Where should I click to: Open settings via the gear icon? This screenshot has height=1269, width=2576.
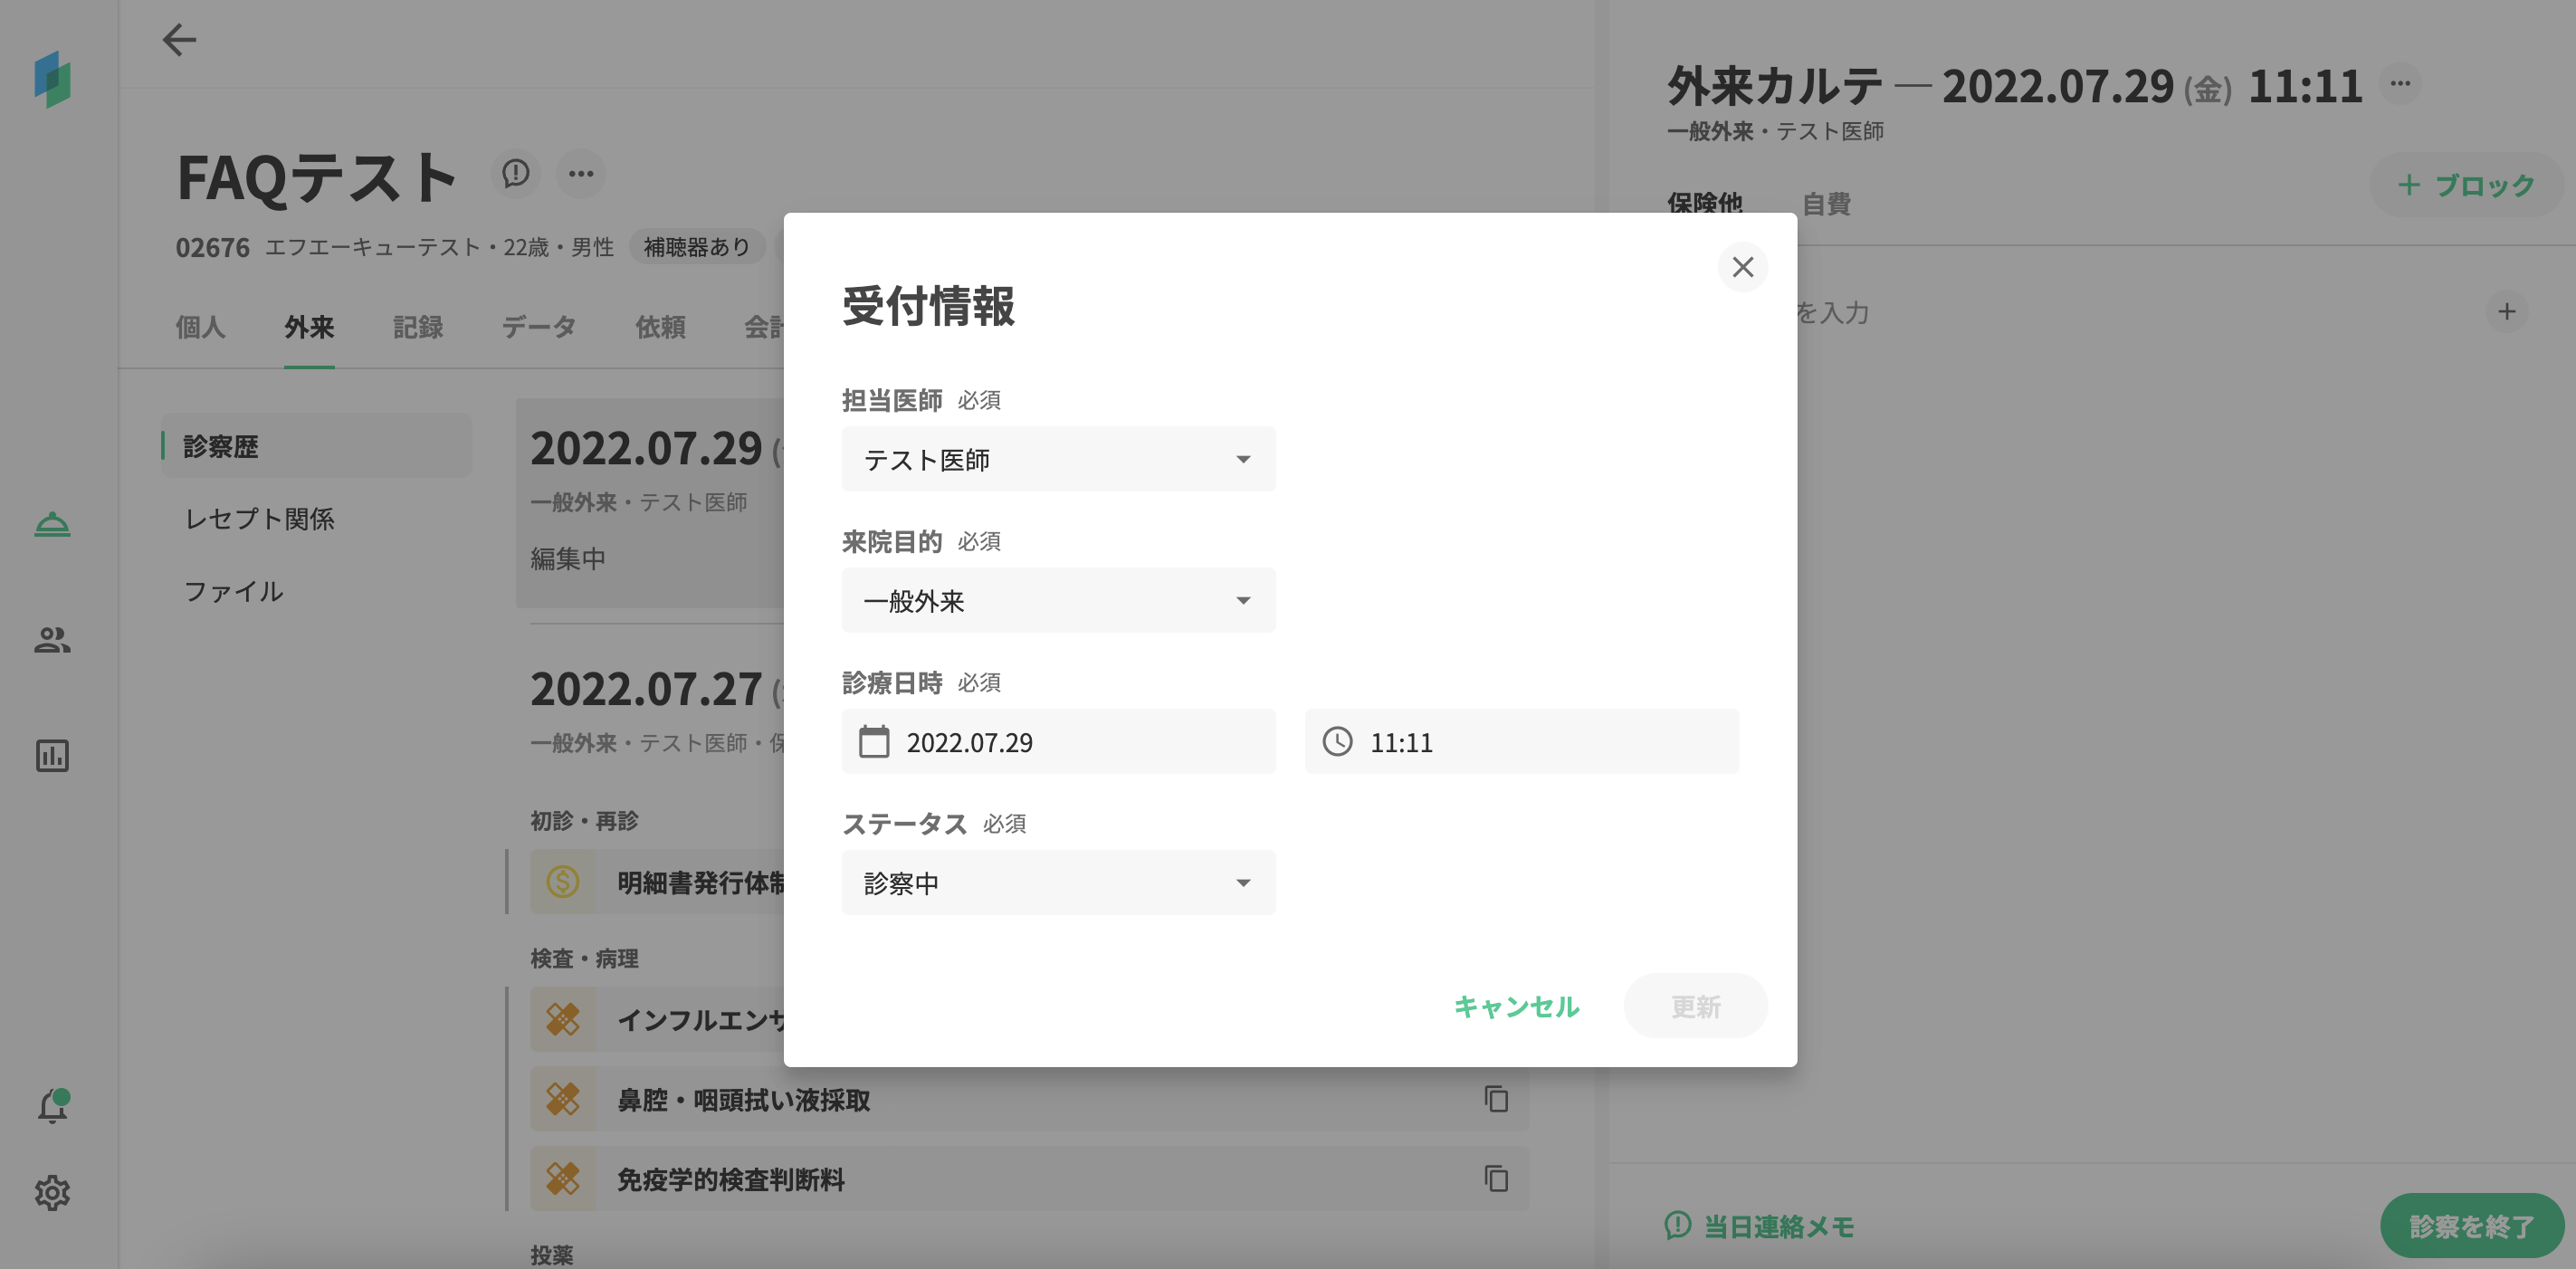click(52, 1192)
